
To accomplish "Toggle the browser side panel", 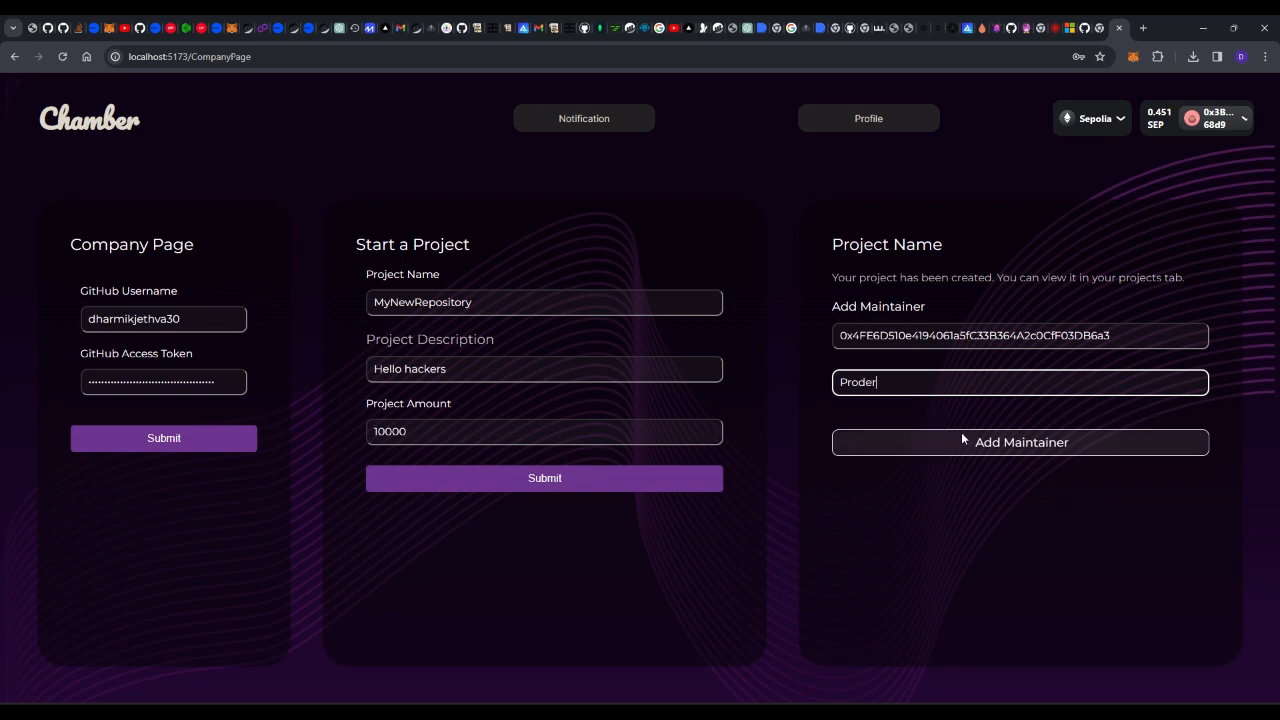I will click(1217, 57).
